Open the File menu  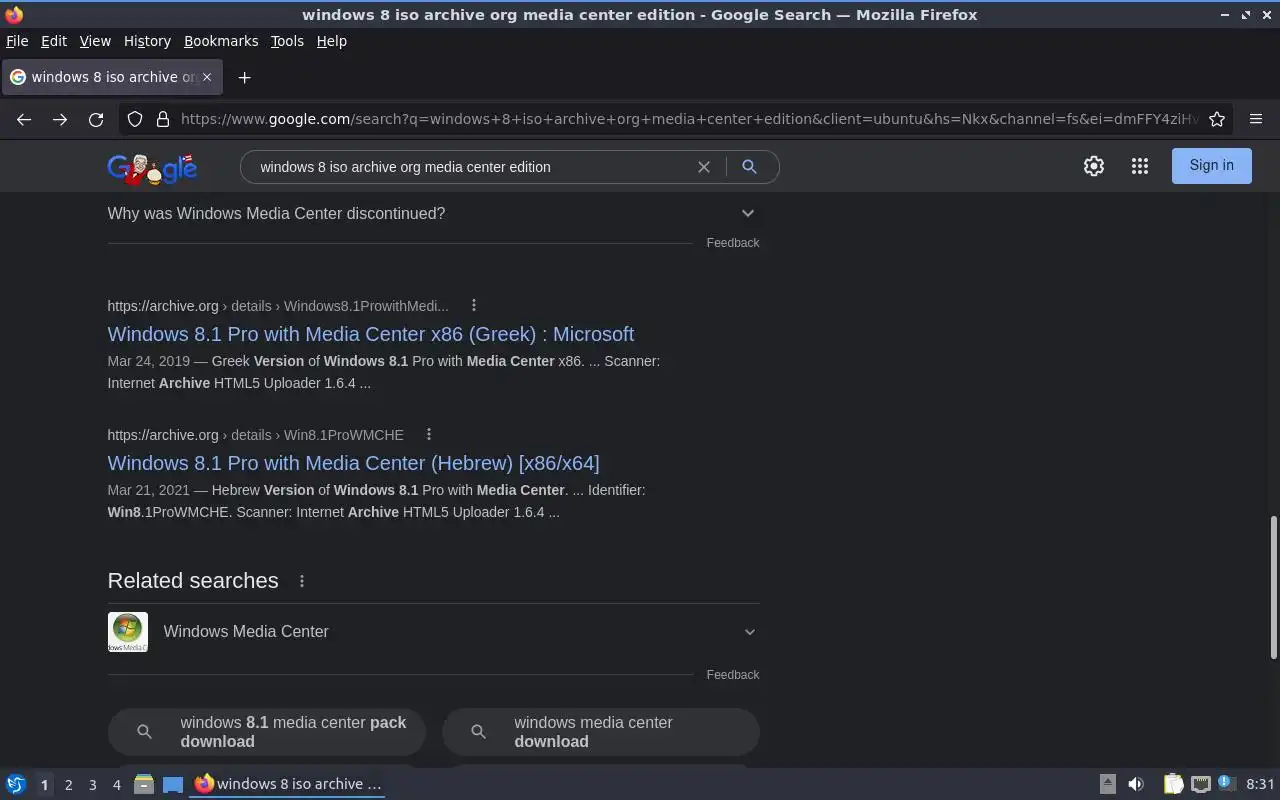click(x=17, y=41)
